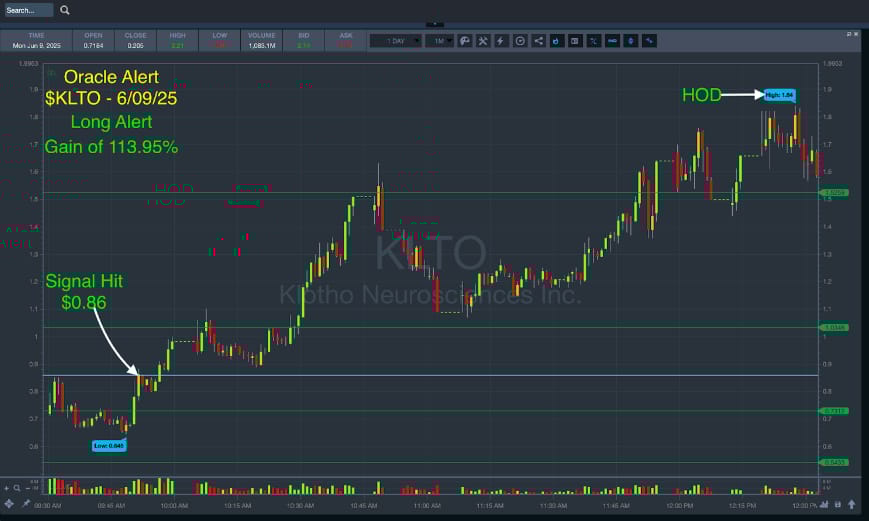Click the blue horizontal bar icon
The image size is (869, 521).
[x=612, y=41]
